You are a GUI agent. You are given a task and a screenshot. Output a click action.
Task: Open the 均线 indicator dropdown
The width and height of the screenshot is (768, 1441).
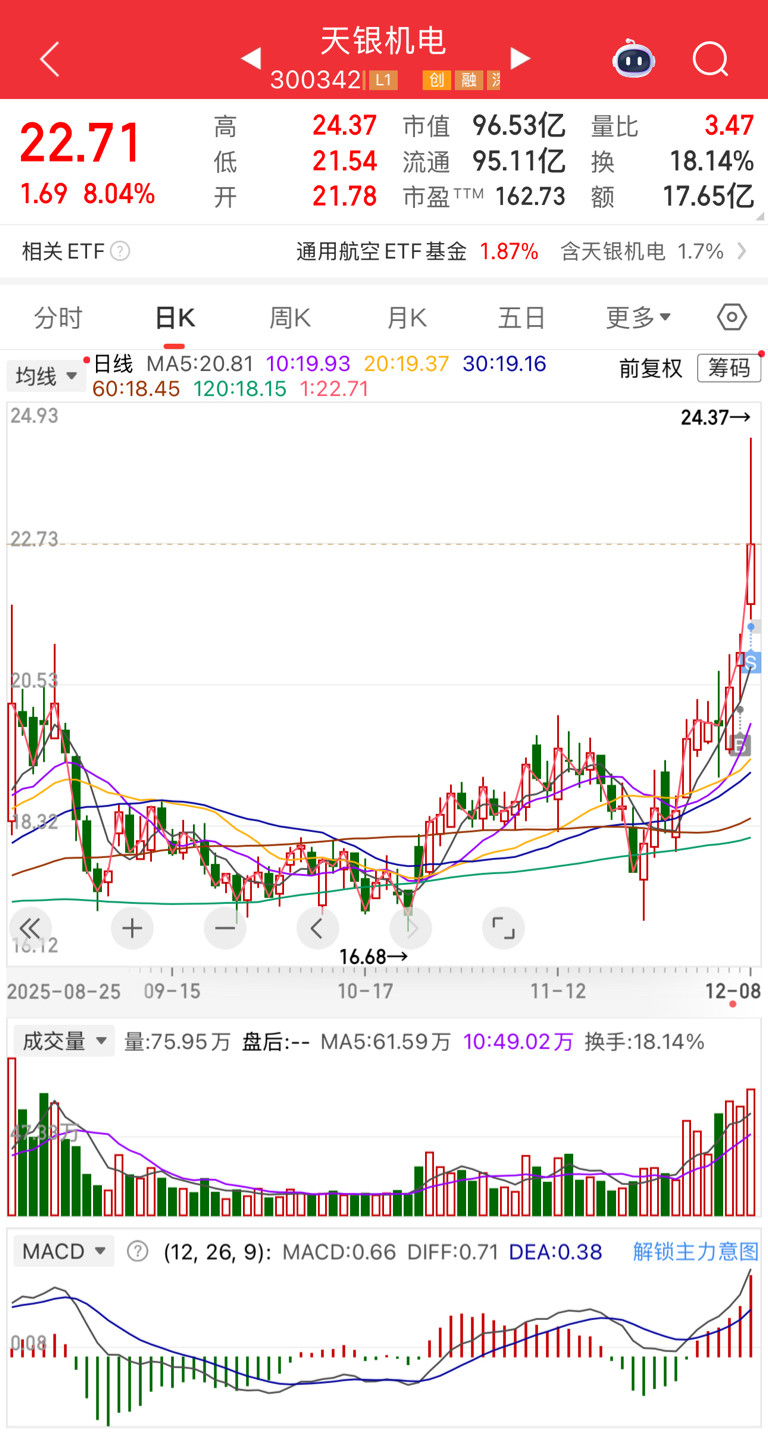(x=46, y=376)
